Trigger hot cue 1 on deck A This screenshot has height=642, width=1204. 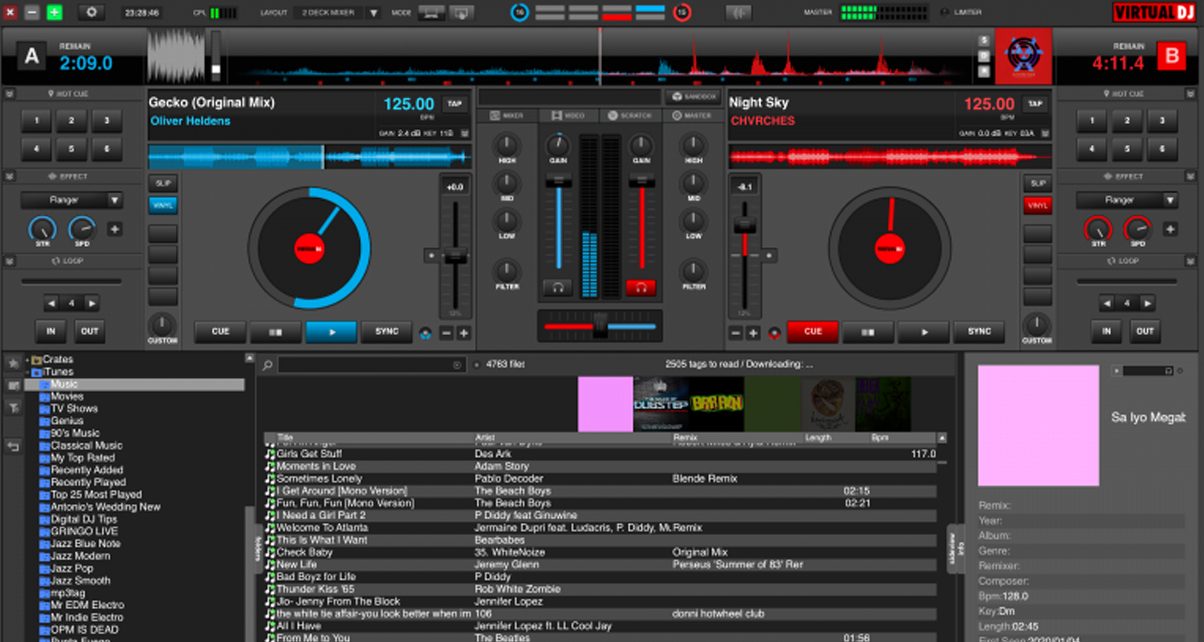(x=37, y=121)
